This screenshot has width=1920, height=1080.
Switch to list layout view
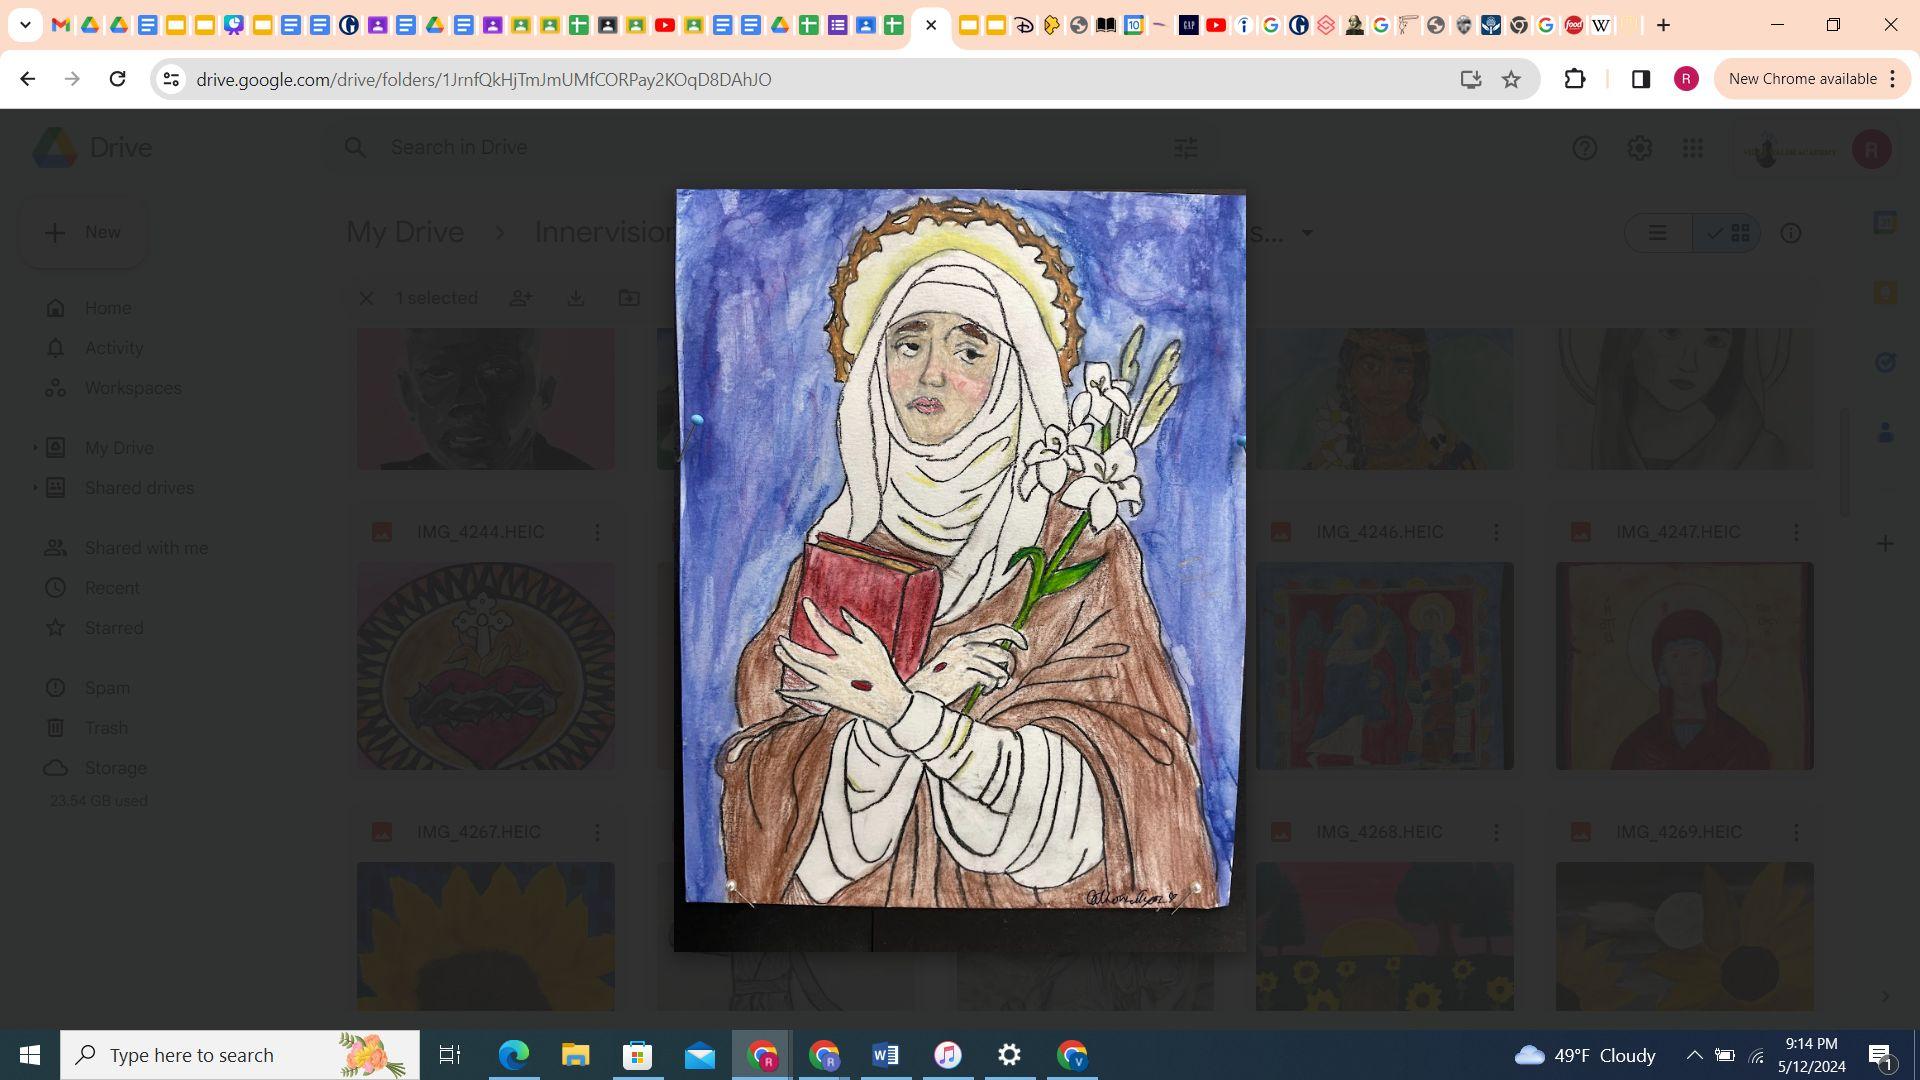pyautogui.click(x=1658, y=233)
